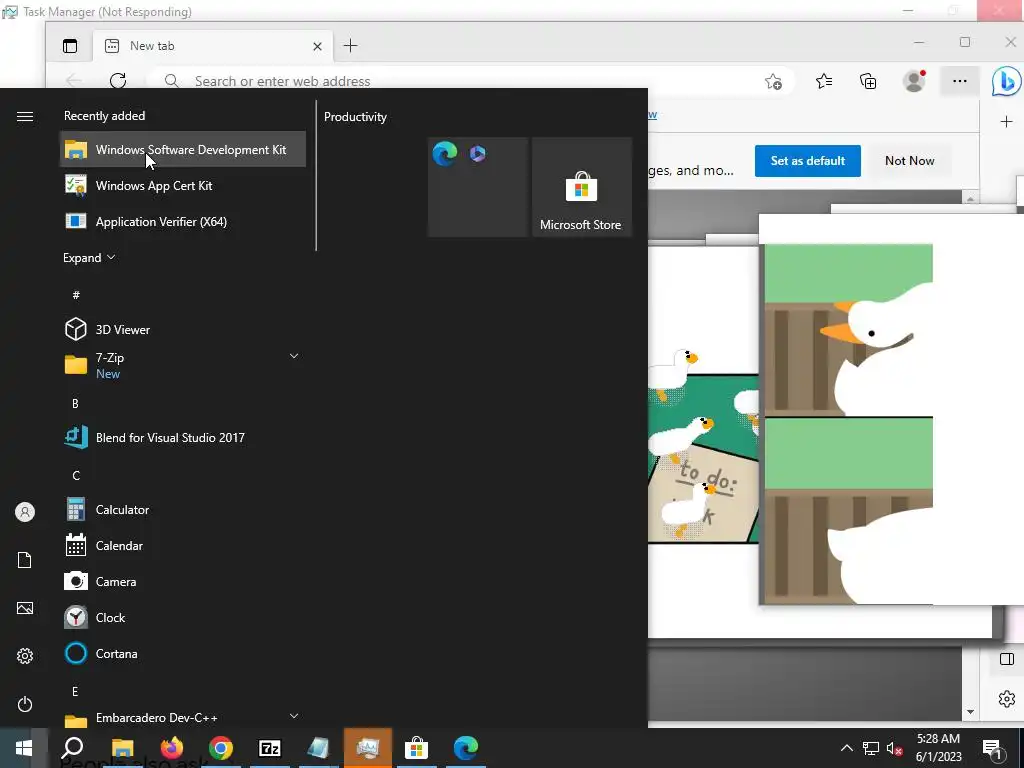Click the Windows Start button
This screenshot has height=768, width=1024.
click(x=24, y=748)
